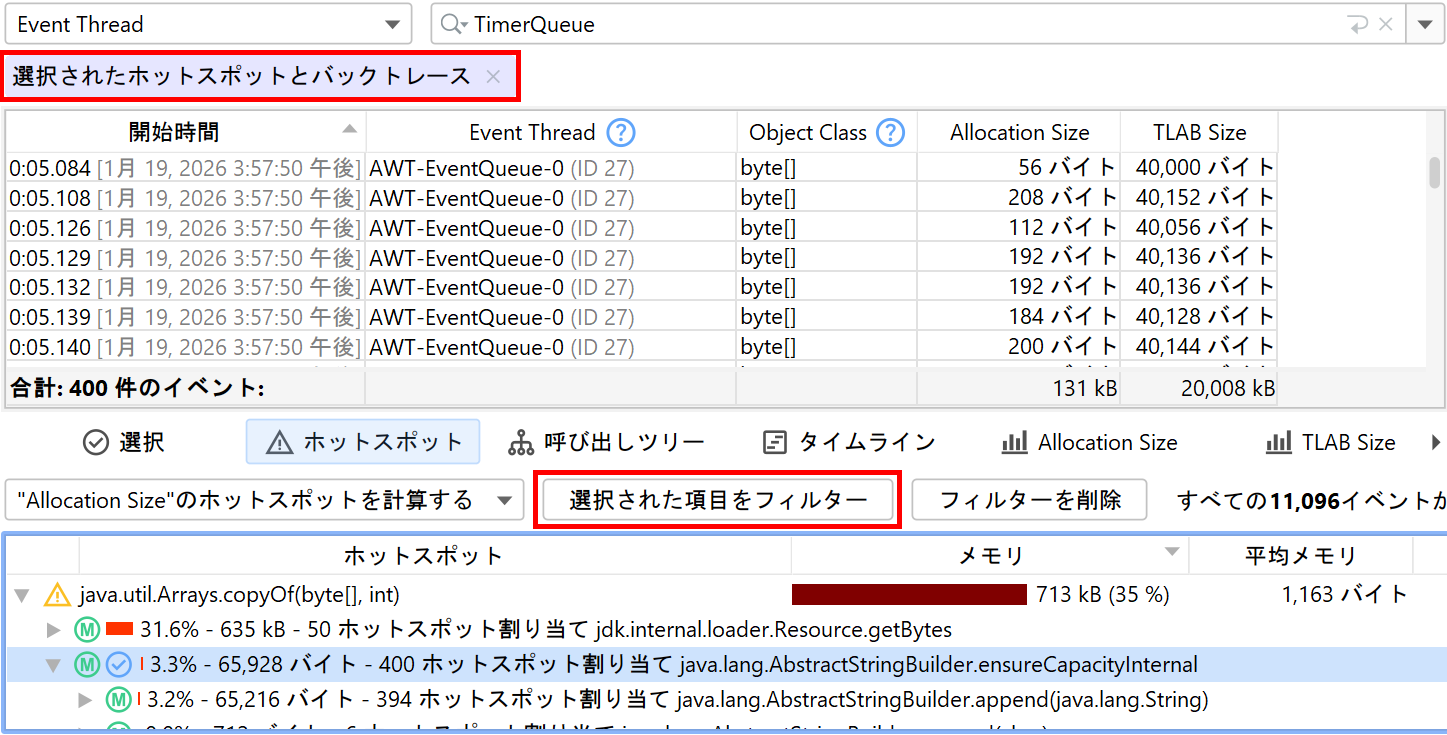Sort by the Allocation Size column header

pos(1019,132)
